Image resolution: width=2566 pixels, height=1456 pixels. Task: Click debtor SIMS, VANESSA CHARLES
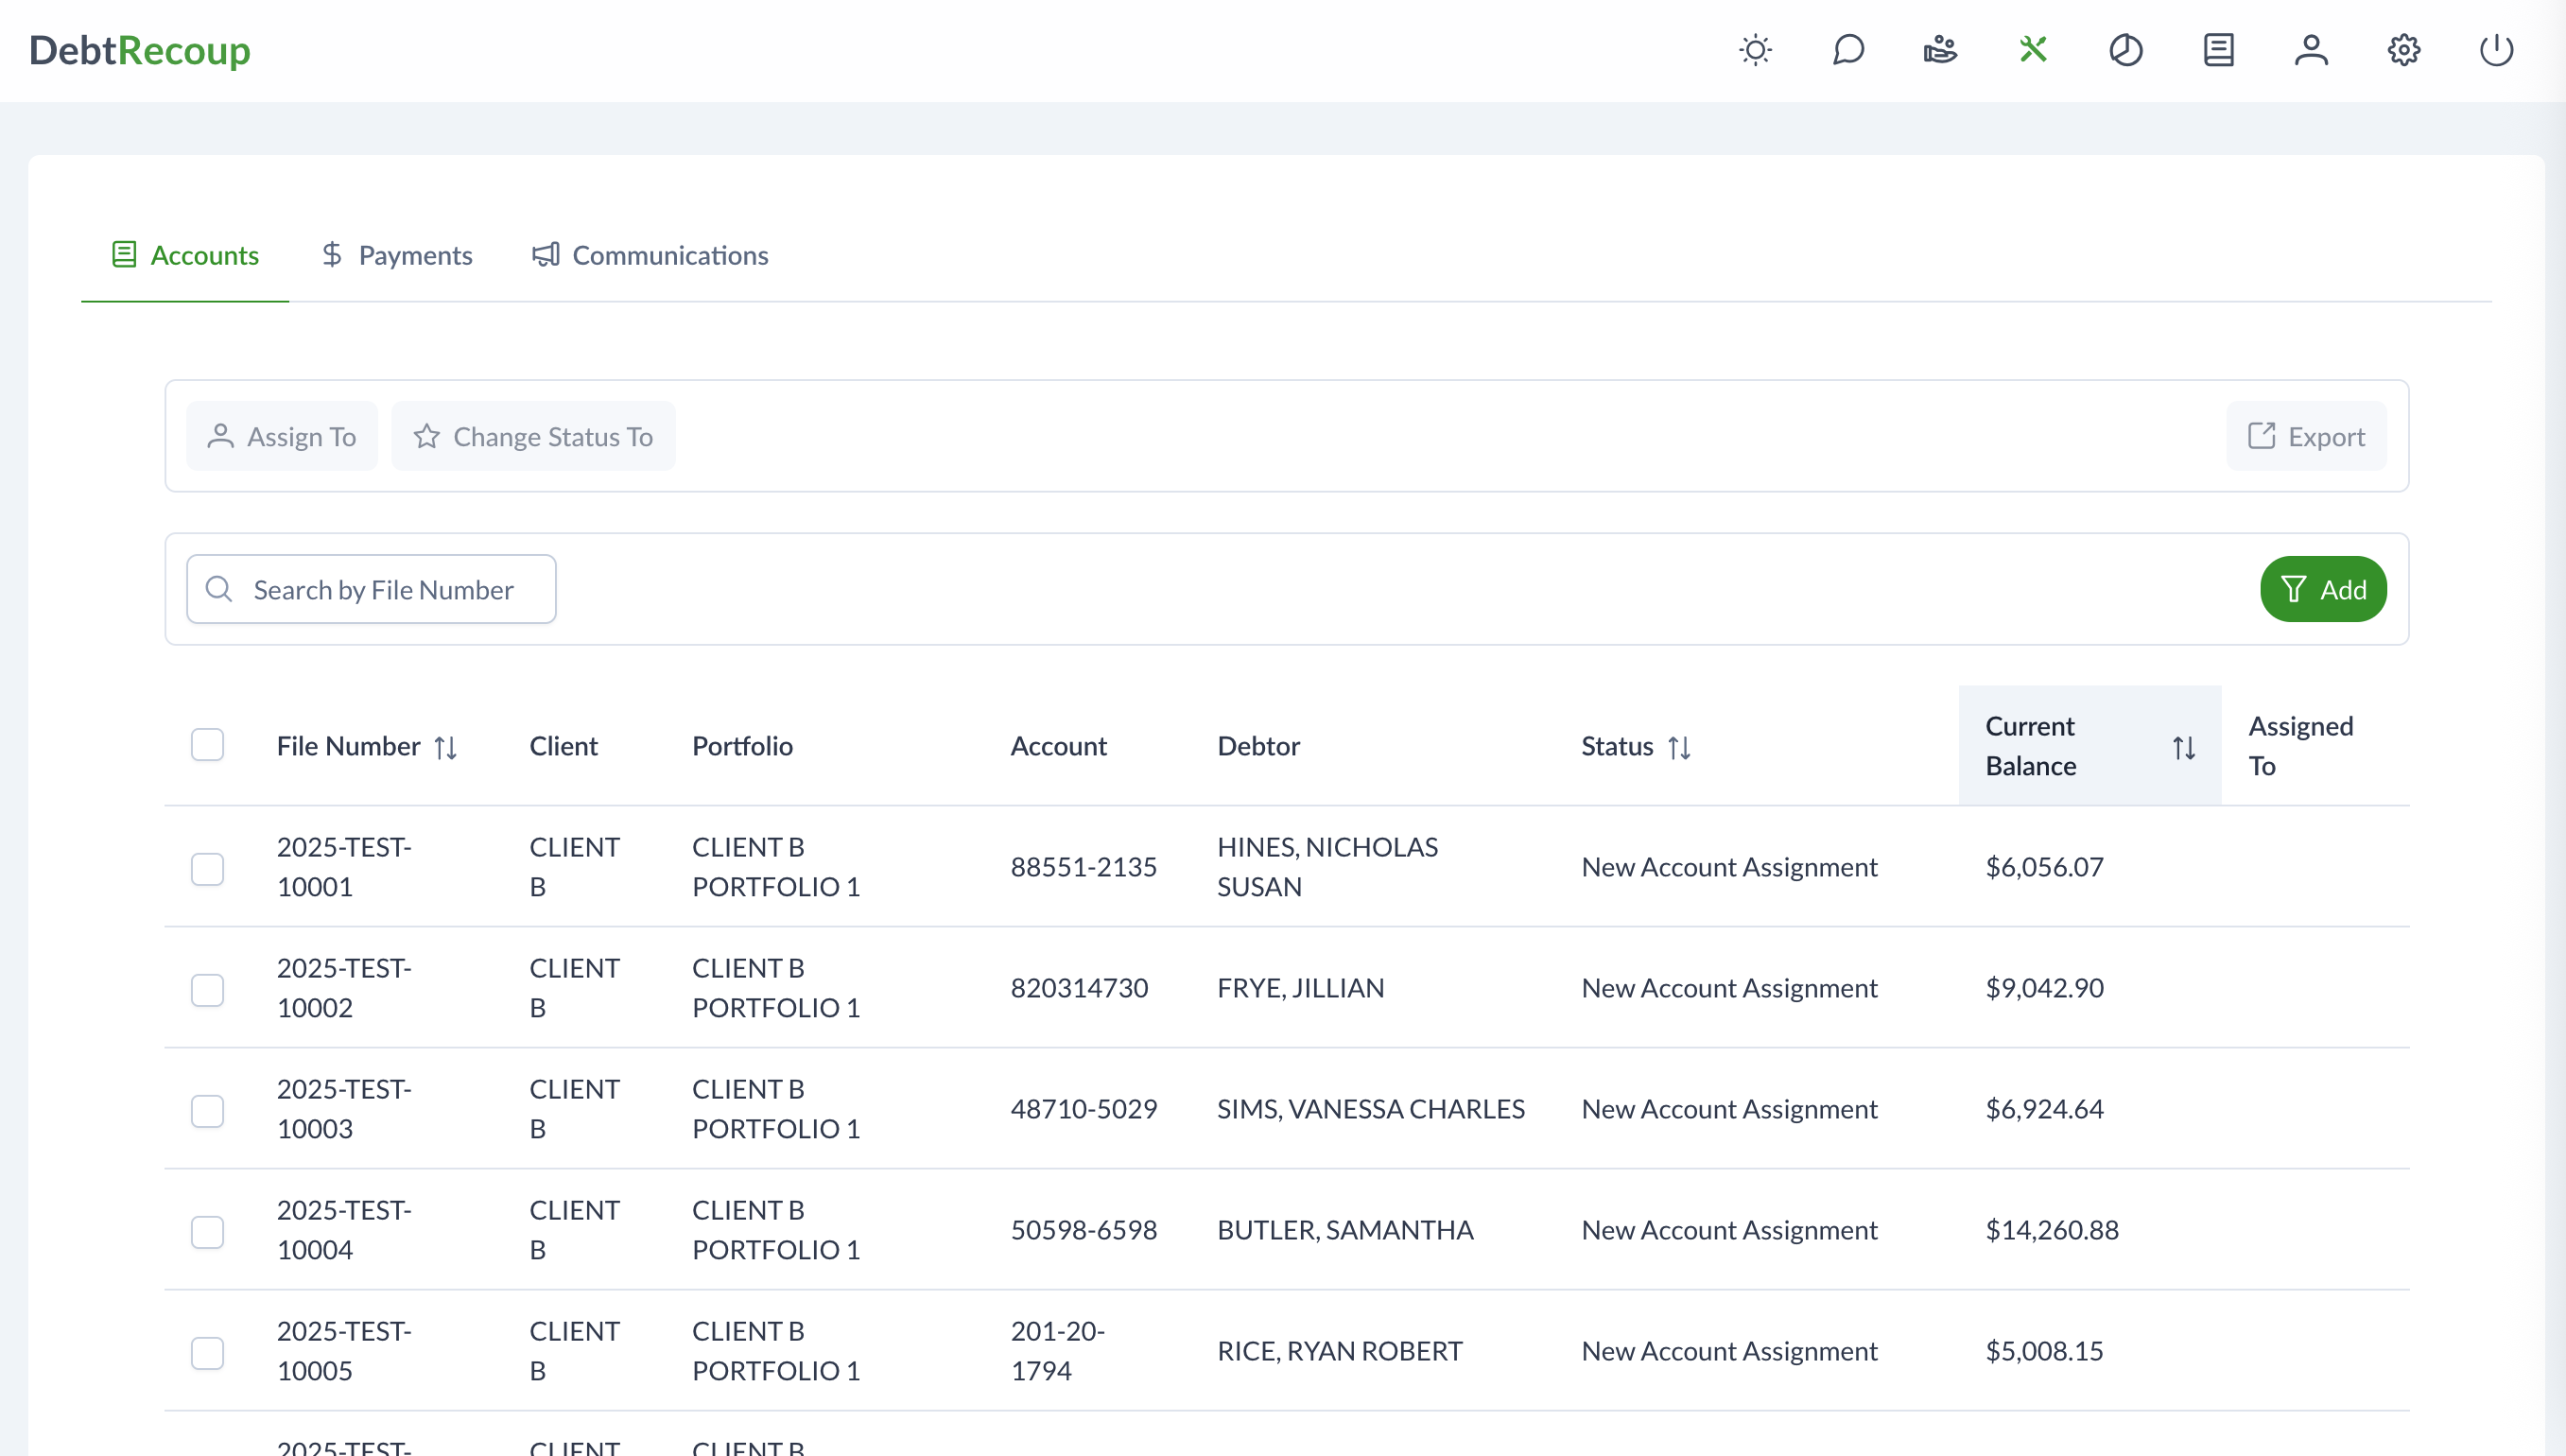(1370, 1109)
